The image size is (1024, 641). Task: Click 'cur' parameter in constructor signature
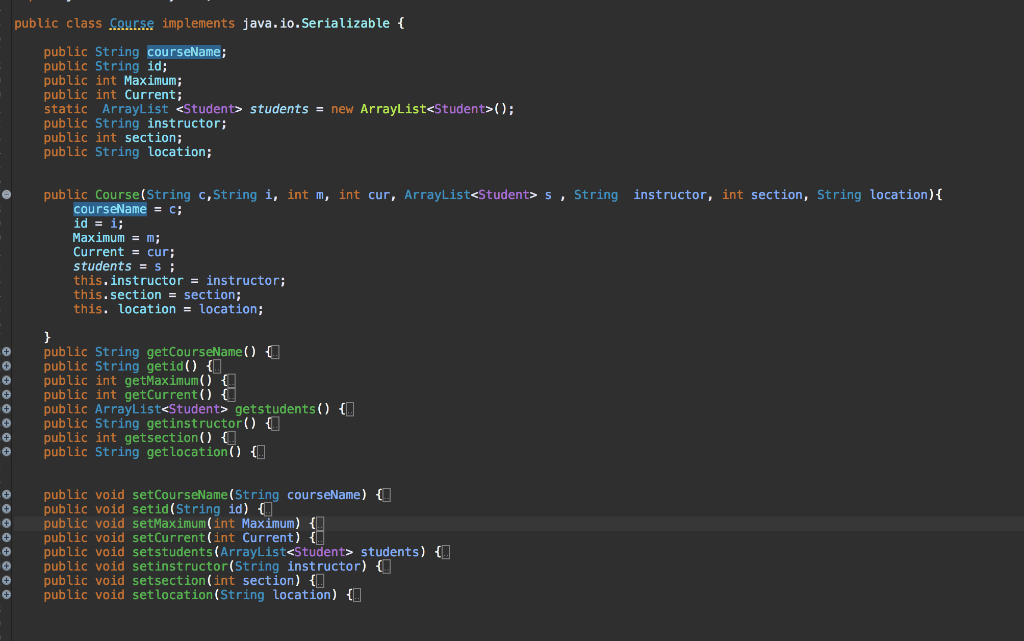(379, 195)
